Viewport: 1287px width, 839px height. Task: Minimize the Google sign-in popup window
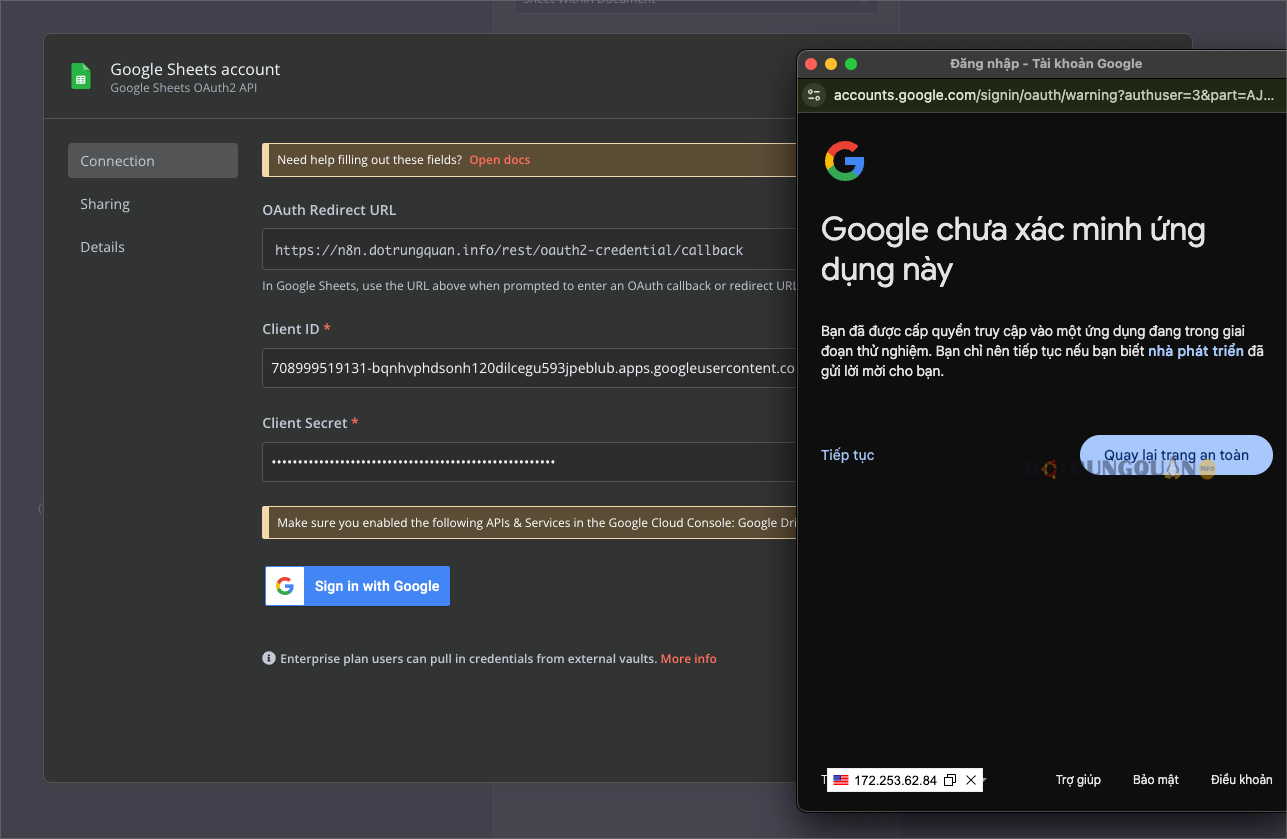pos(831,64)
